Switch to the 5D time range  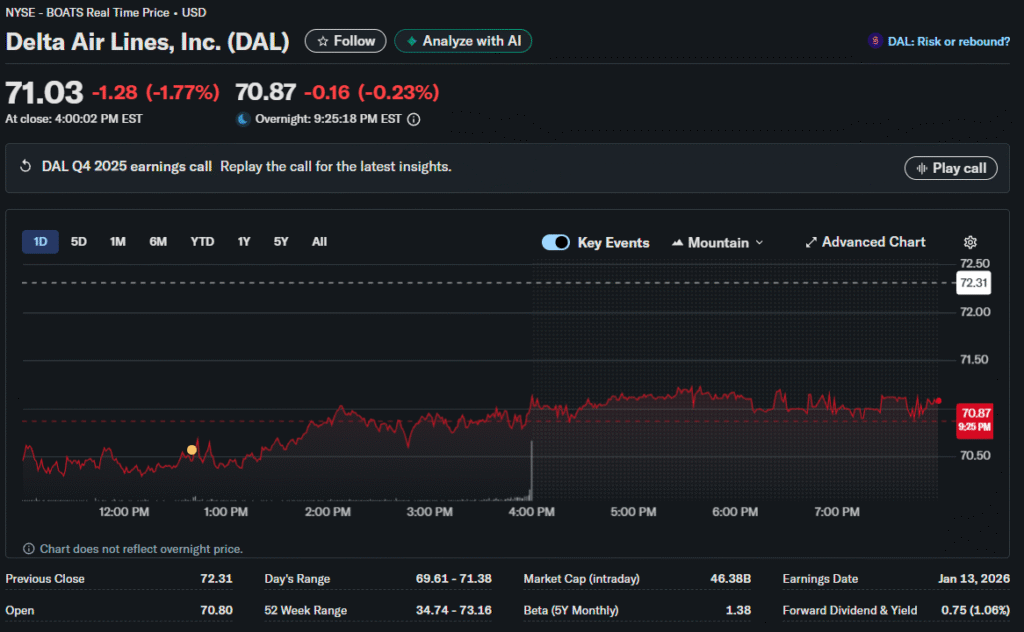[79, 242]
